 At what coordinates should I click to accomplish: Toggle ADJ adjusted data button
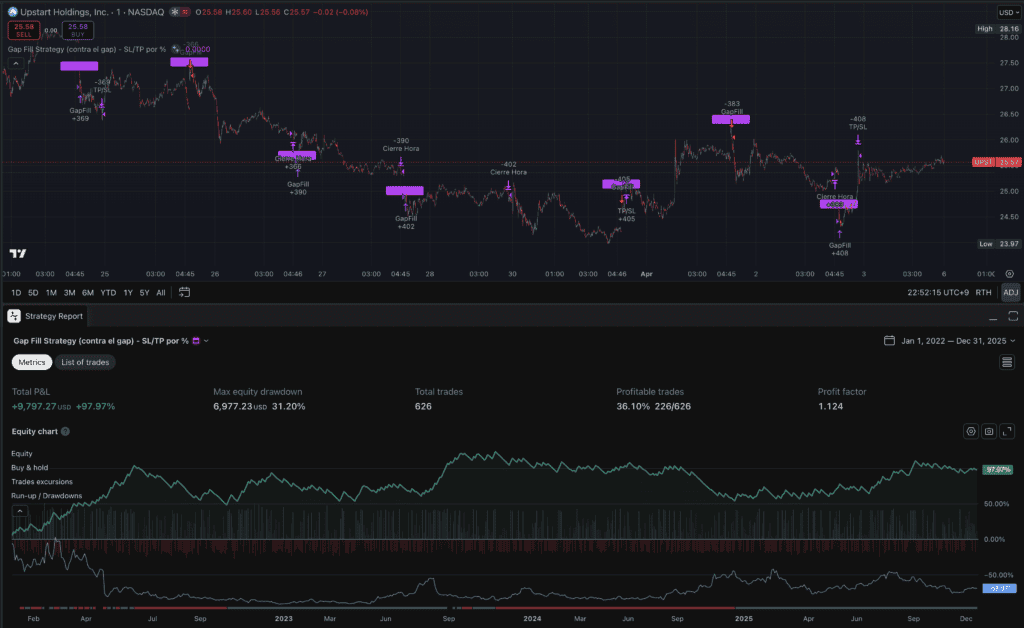coord(1010,292)
